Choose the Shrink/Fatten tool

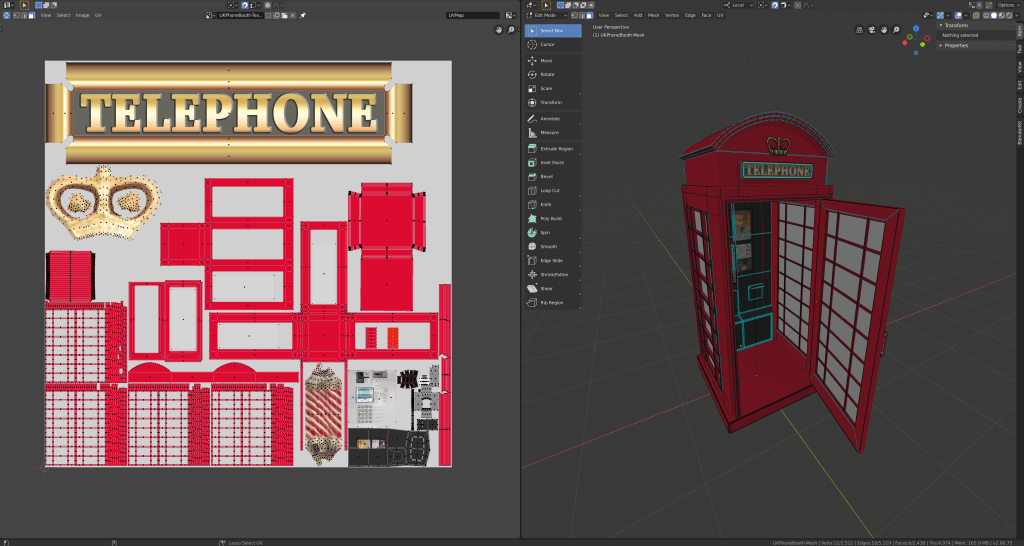[552, 274]
